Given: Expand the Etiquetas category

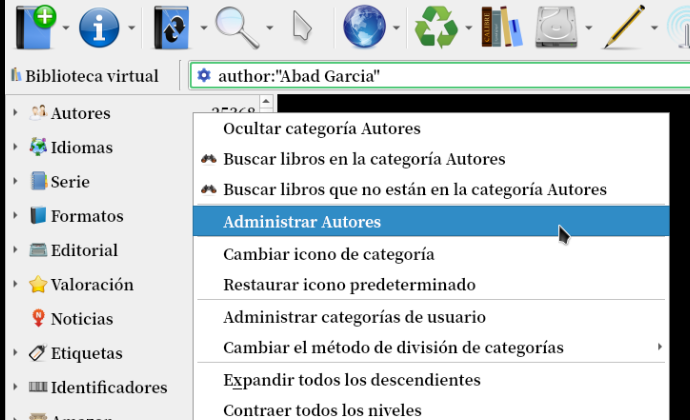Looking at the screenshot, I should coord(15,353).
